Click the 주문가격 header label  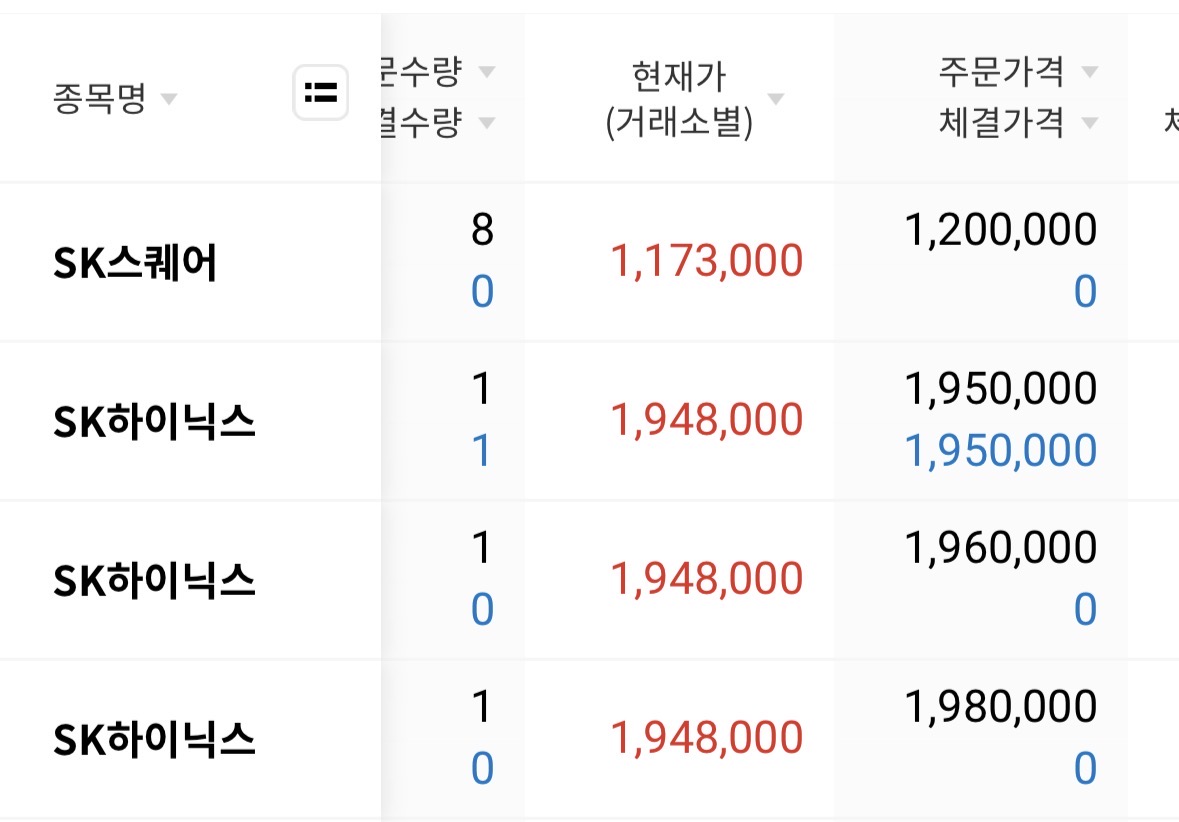pyautogui.click(x=1001, y=72)
